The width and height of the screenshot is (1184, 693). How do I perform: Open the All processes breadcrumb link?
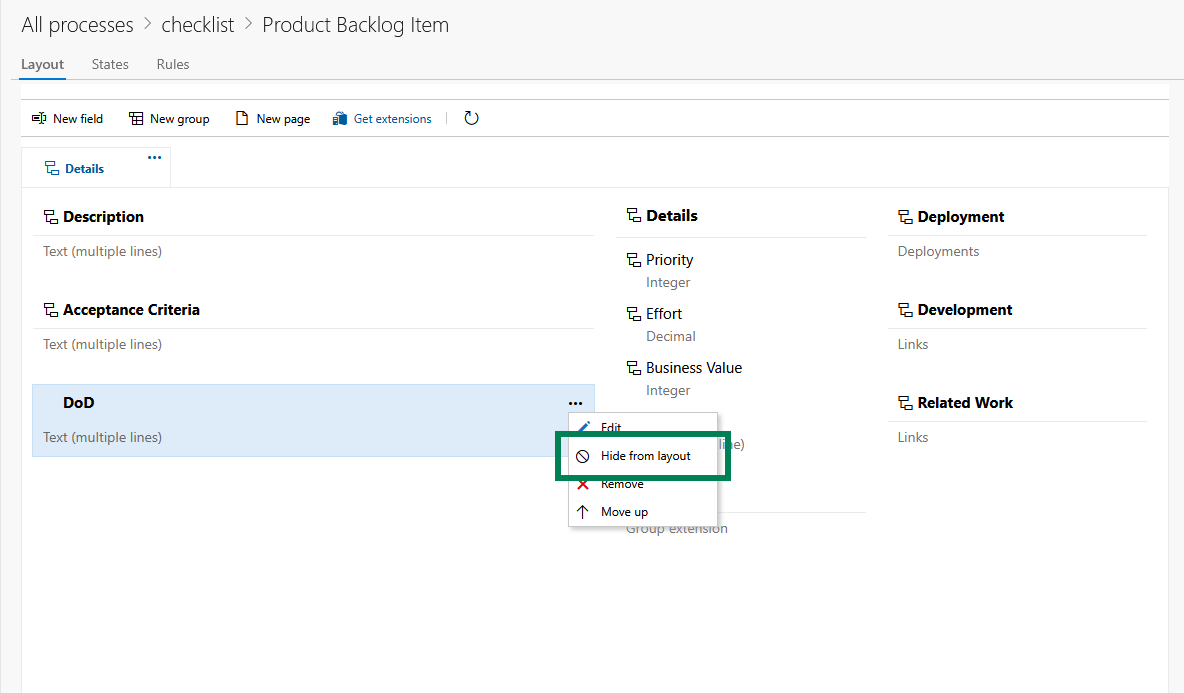[77, 24]
